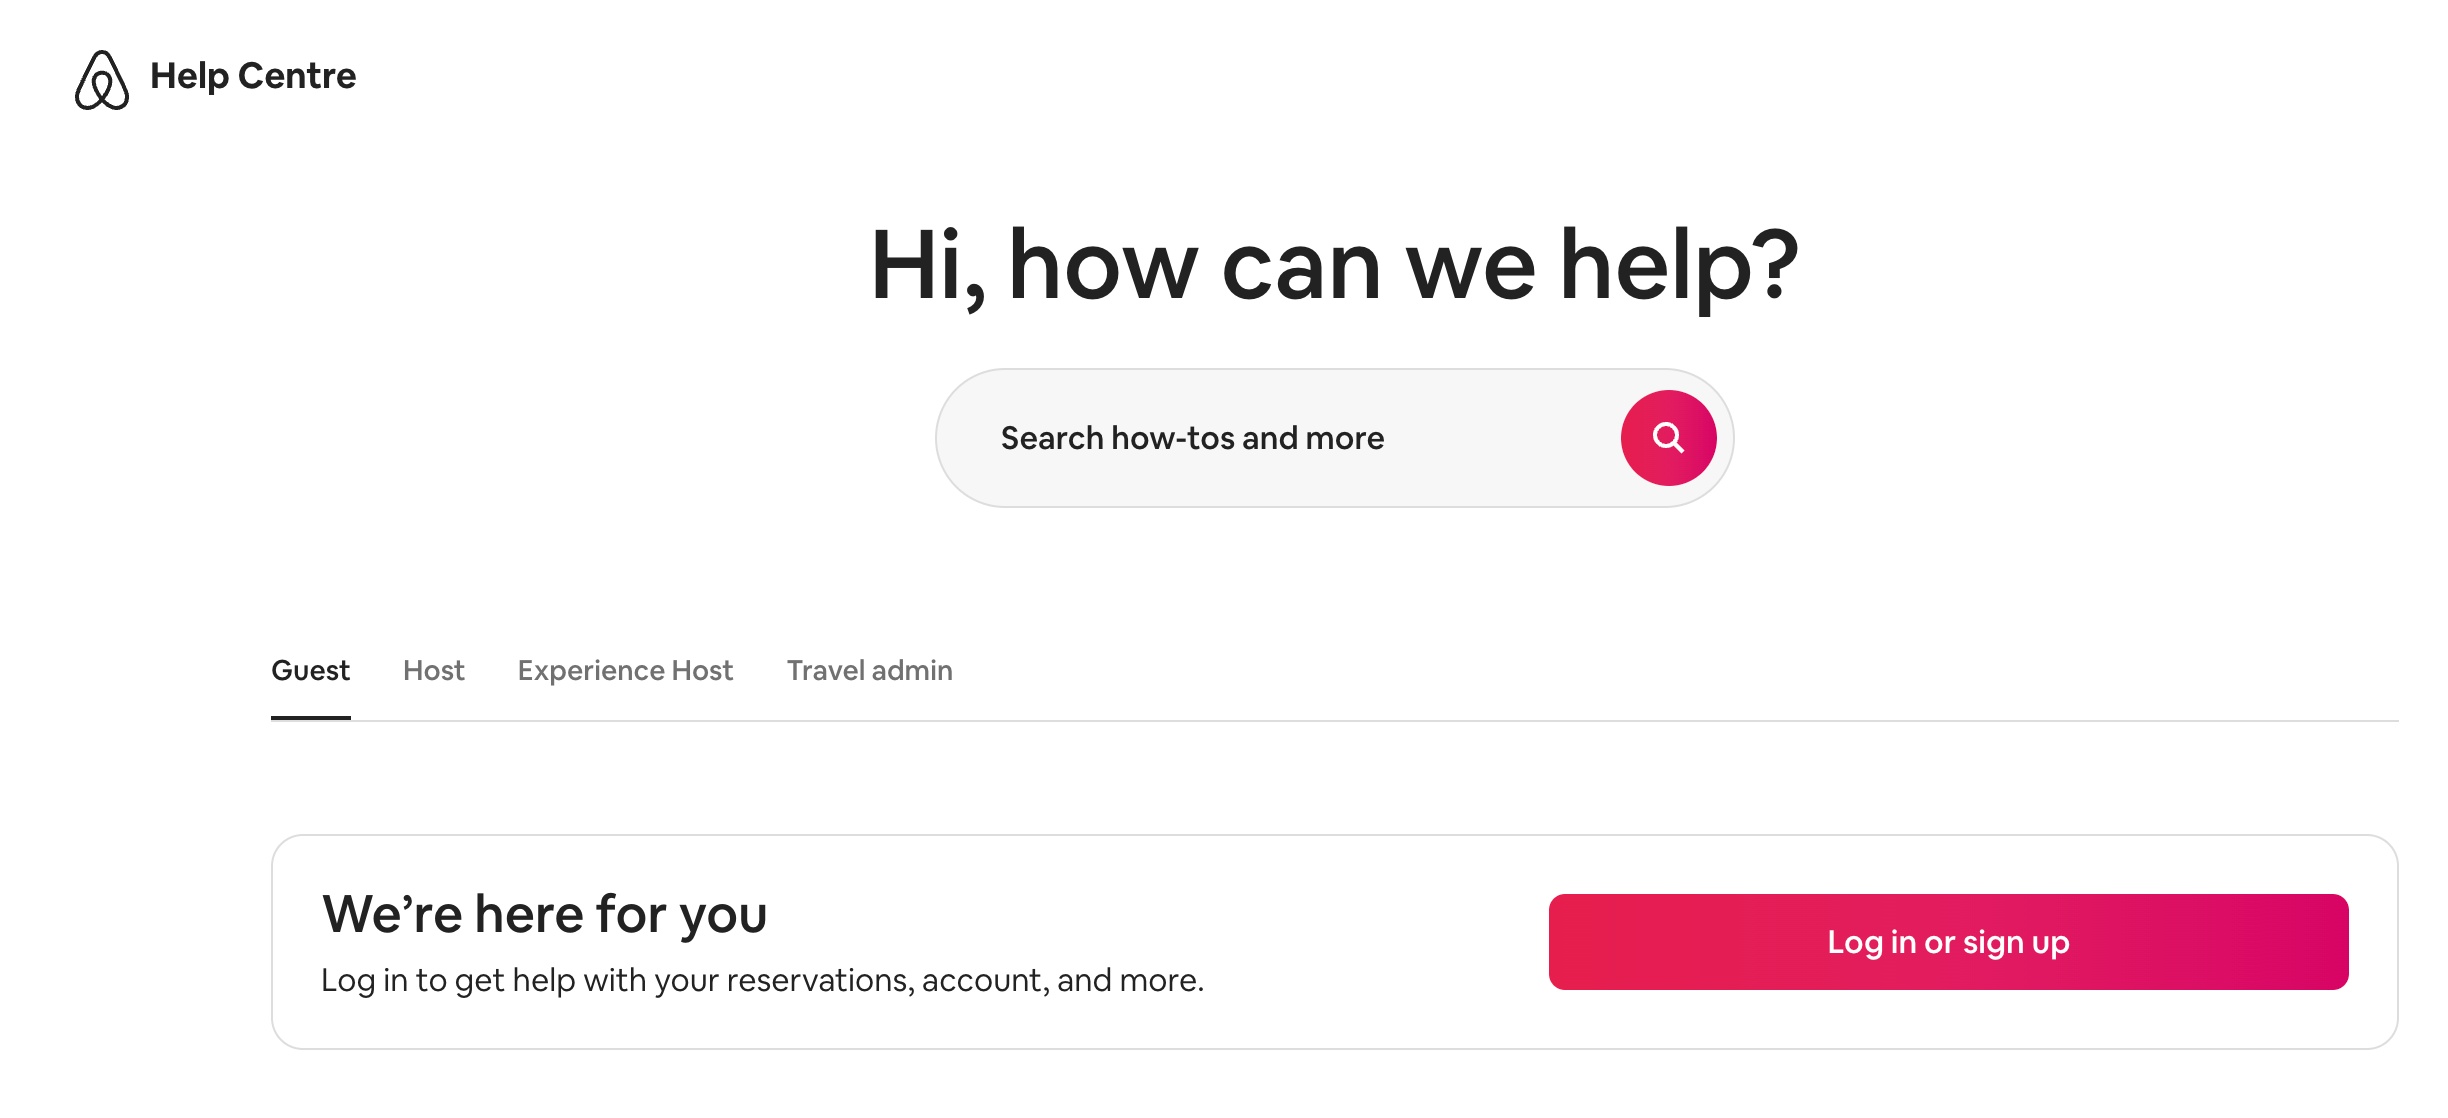This screenshot has width=2448, height=1118.
Task: Click the Hi, how can we help? heading
Action: tap(1334, 266)
